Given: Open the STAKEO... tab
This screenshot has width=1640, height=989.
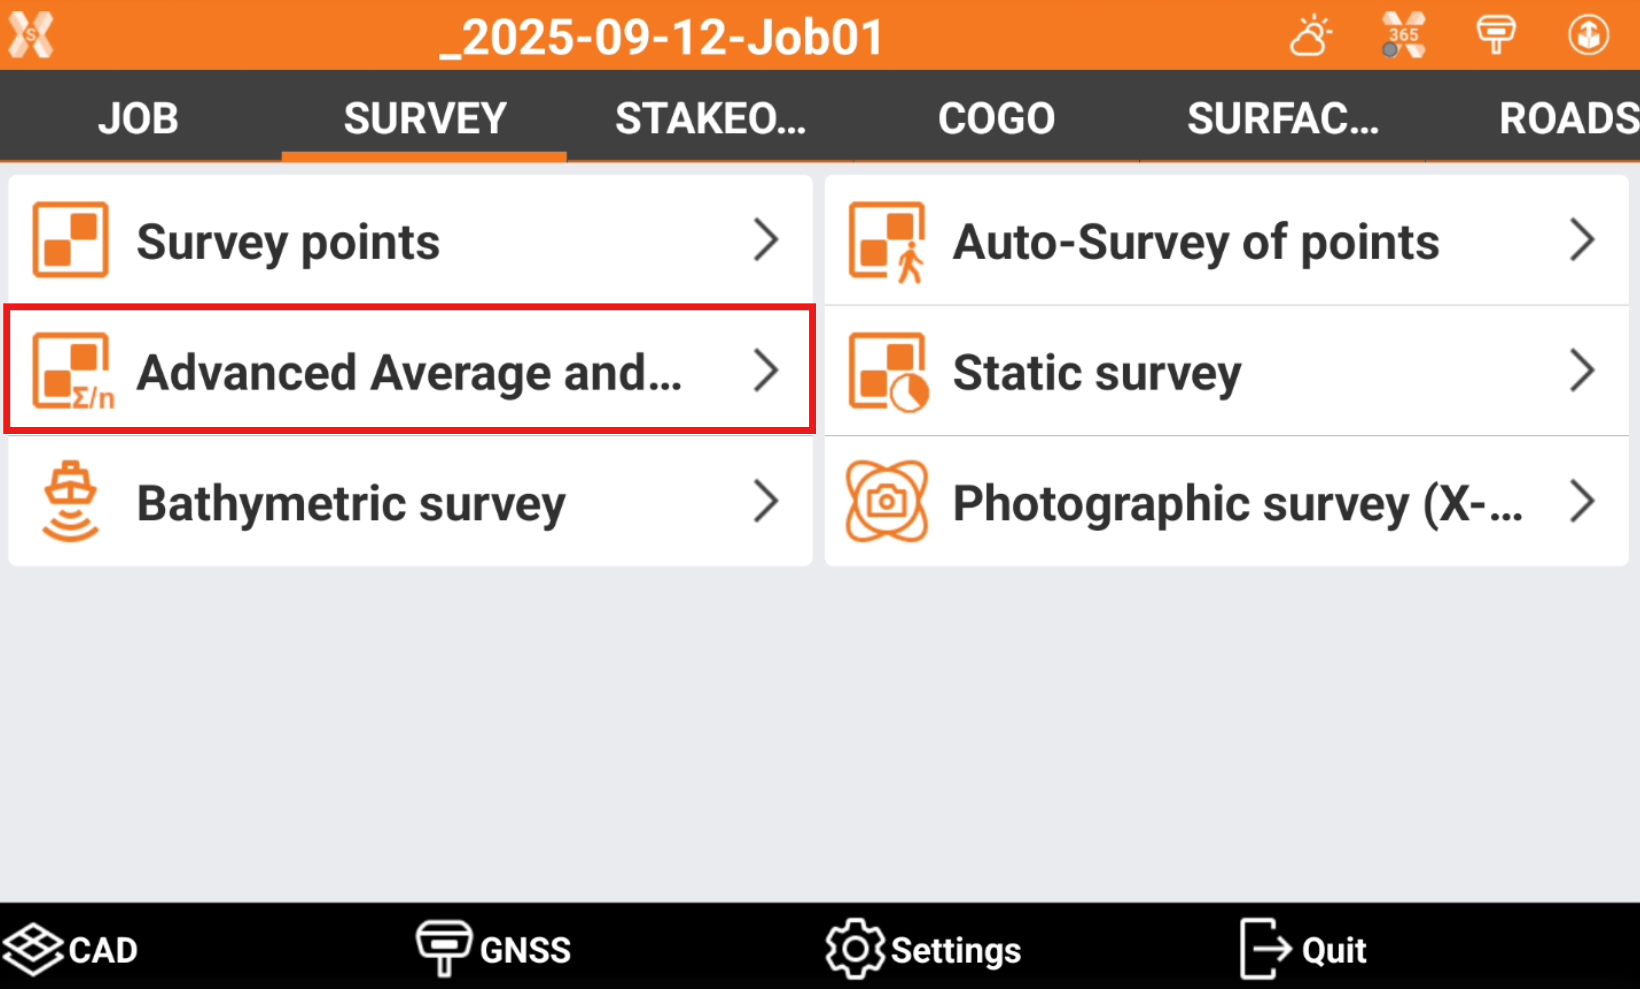Looking at the screenshot, I should 710,119.
